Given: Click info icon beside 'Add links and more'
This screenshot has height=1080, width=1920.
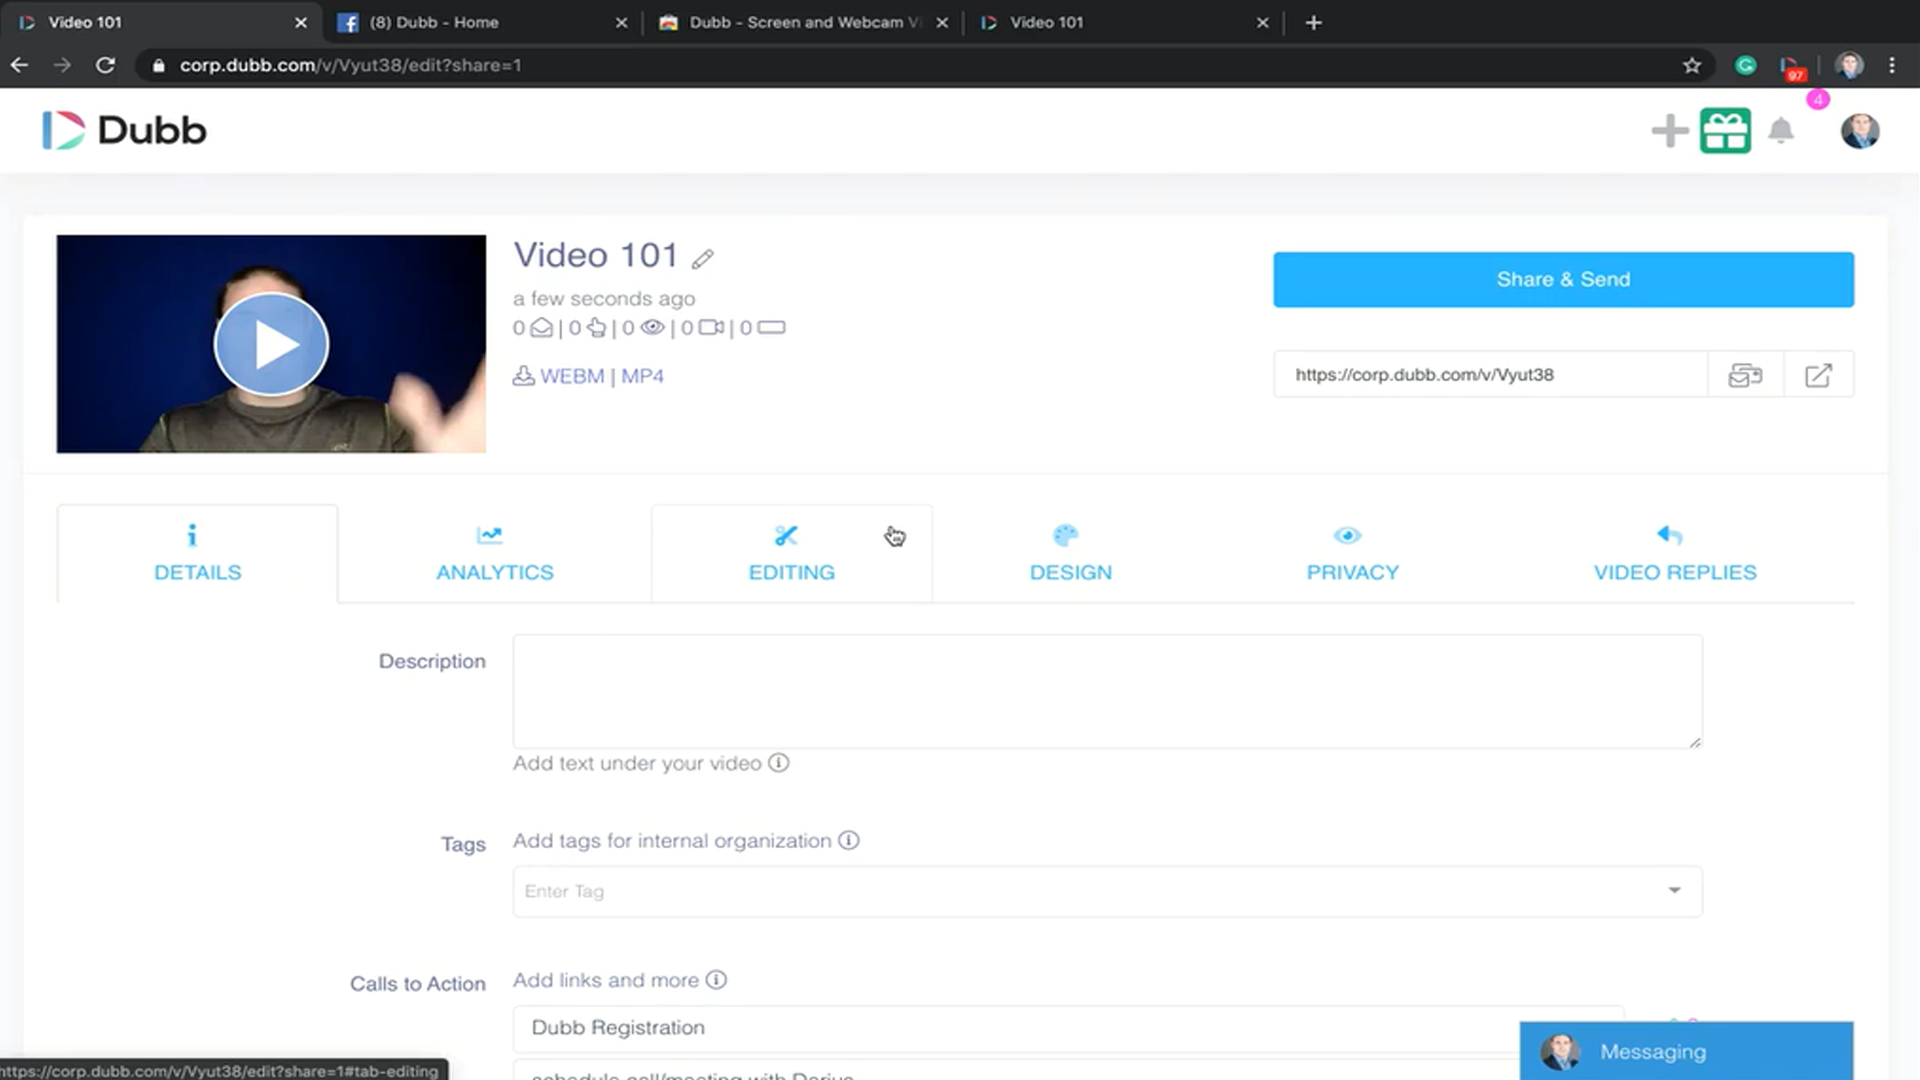Looking at the screenshot, I should click(716, 980).
